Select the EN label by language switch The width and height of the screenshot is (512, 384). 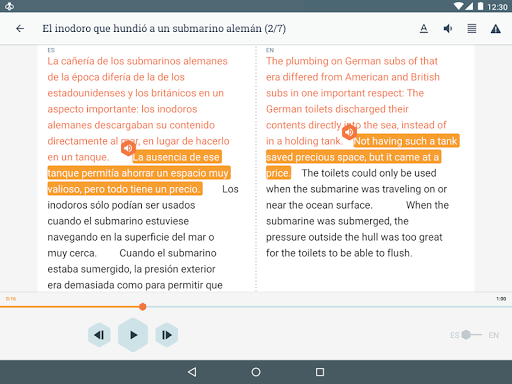point(494,335)
